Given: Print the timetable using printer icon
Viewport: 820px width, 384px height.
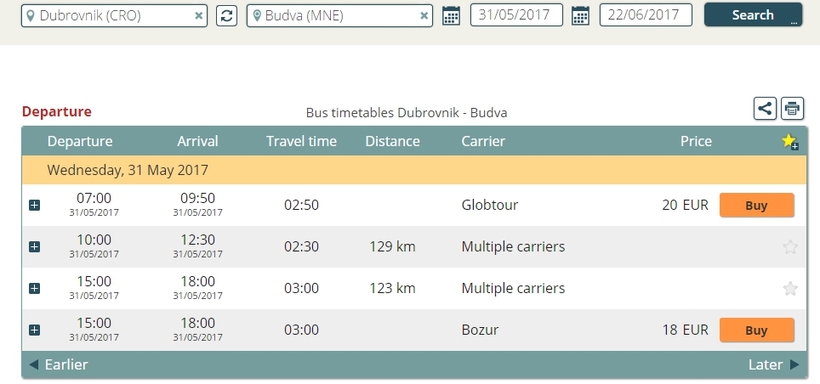Looking at the screenshot, I should pos(792,109).
